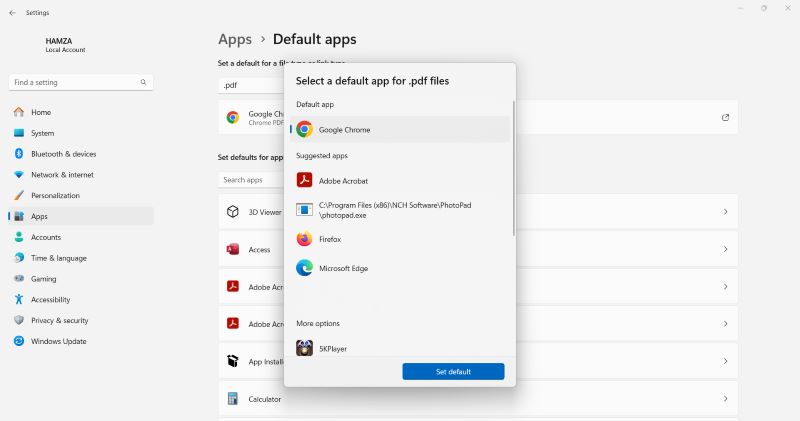Image resolution: width=800 pixels, height=421 pixels.
Task: Open Accounts settings
Action: pyautogui.click(x=81, y=237)
